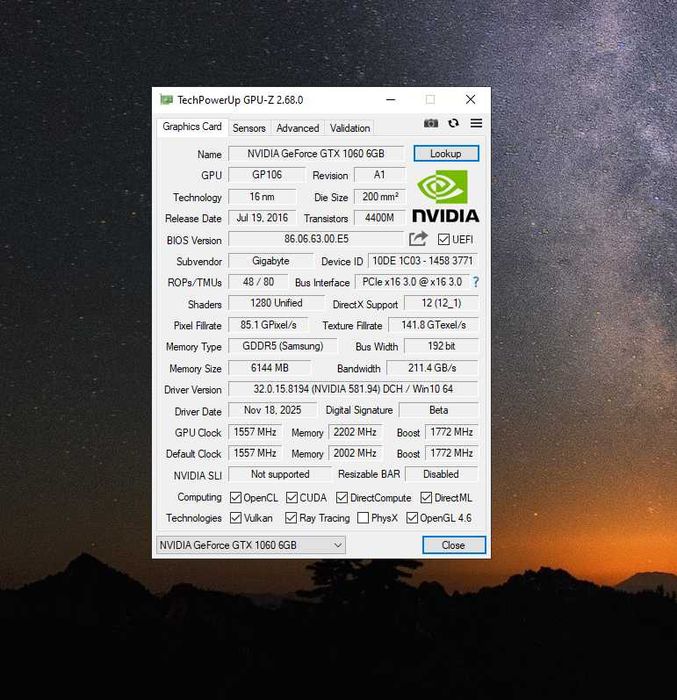The height and width of the screenshot is (700, 677).
Task: Click the Pixel Fillrate value 85.1 GPixel/s
Action: (x=268, y=325)
